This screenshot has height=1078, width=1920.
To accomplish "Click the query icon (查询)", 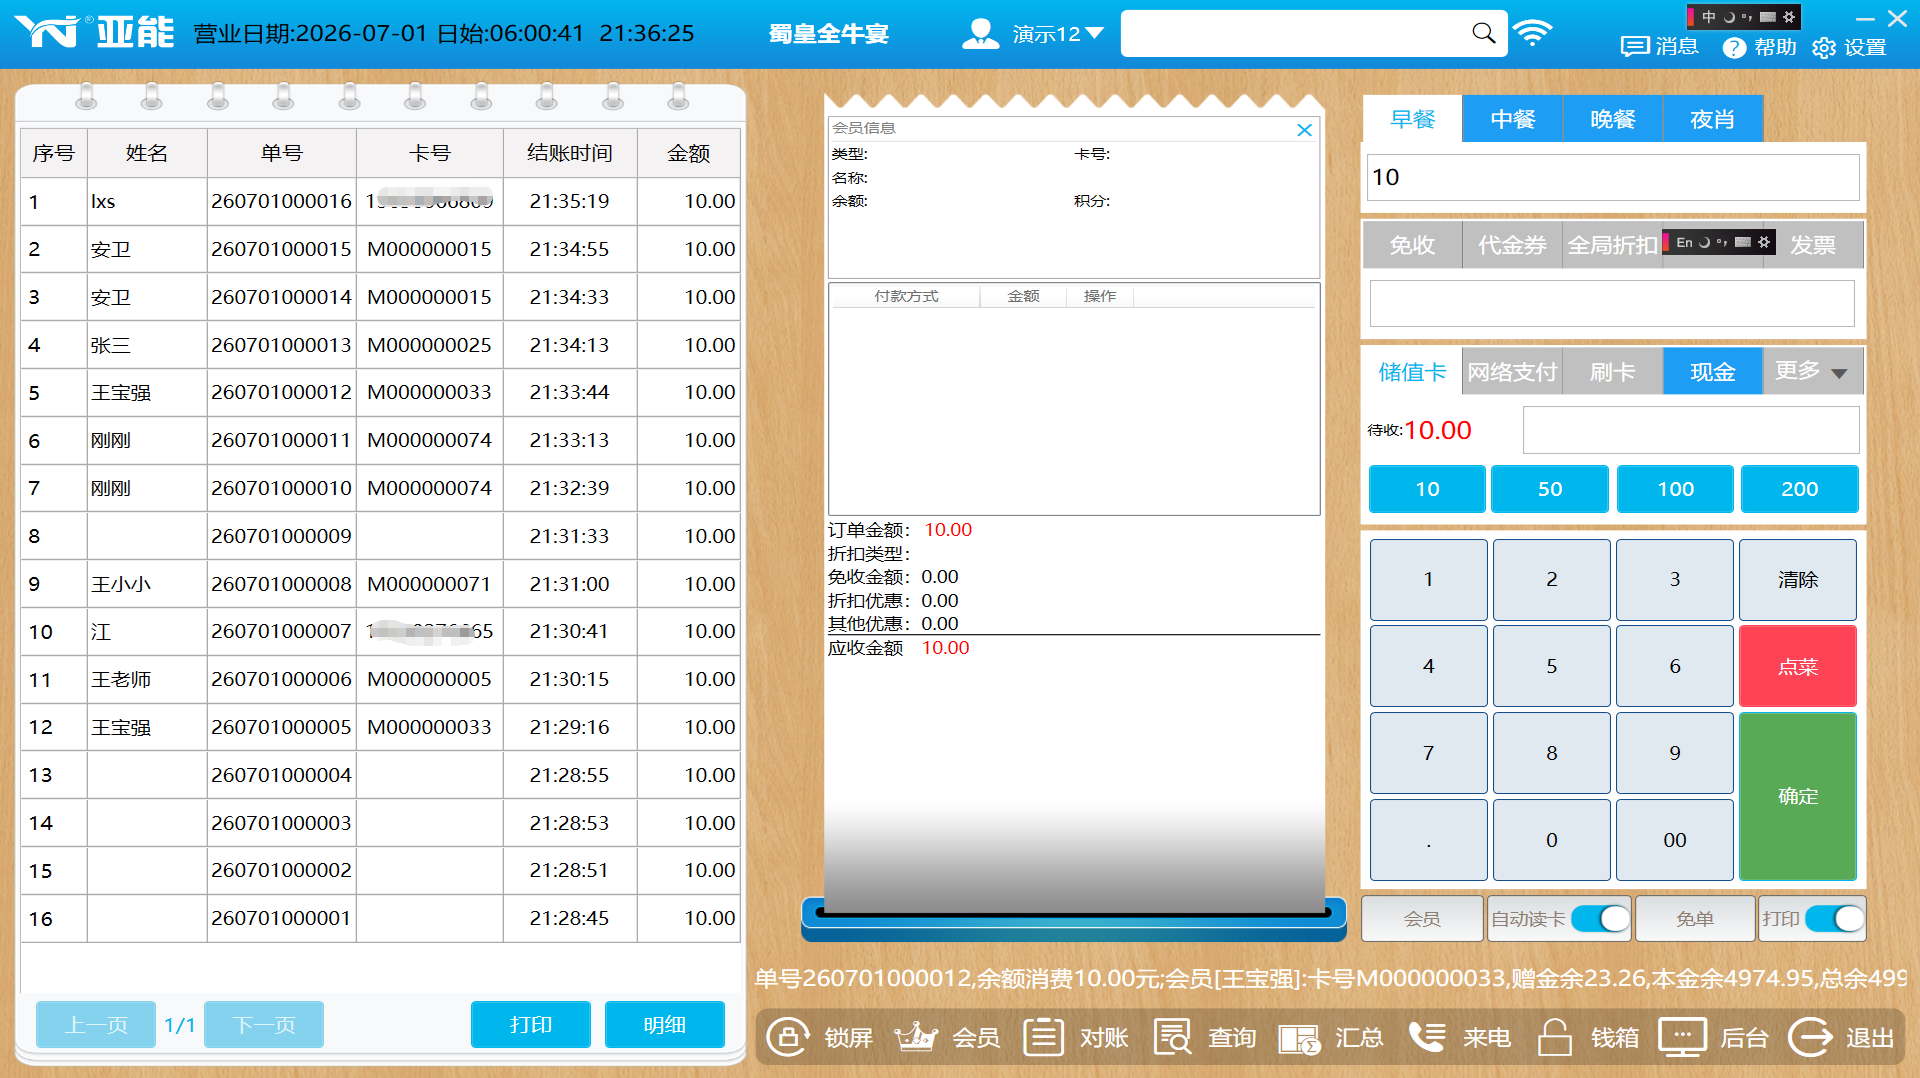I will 1172,1037.
